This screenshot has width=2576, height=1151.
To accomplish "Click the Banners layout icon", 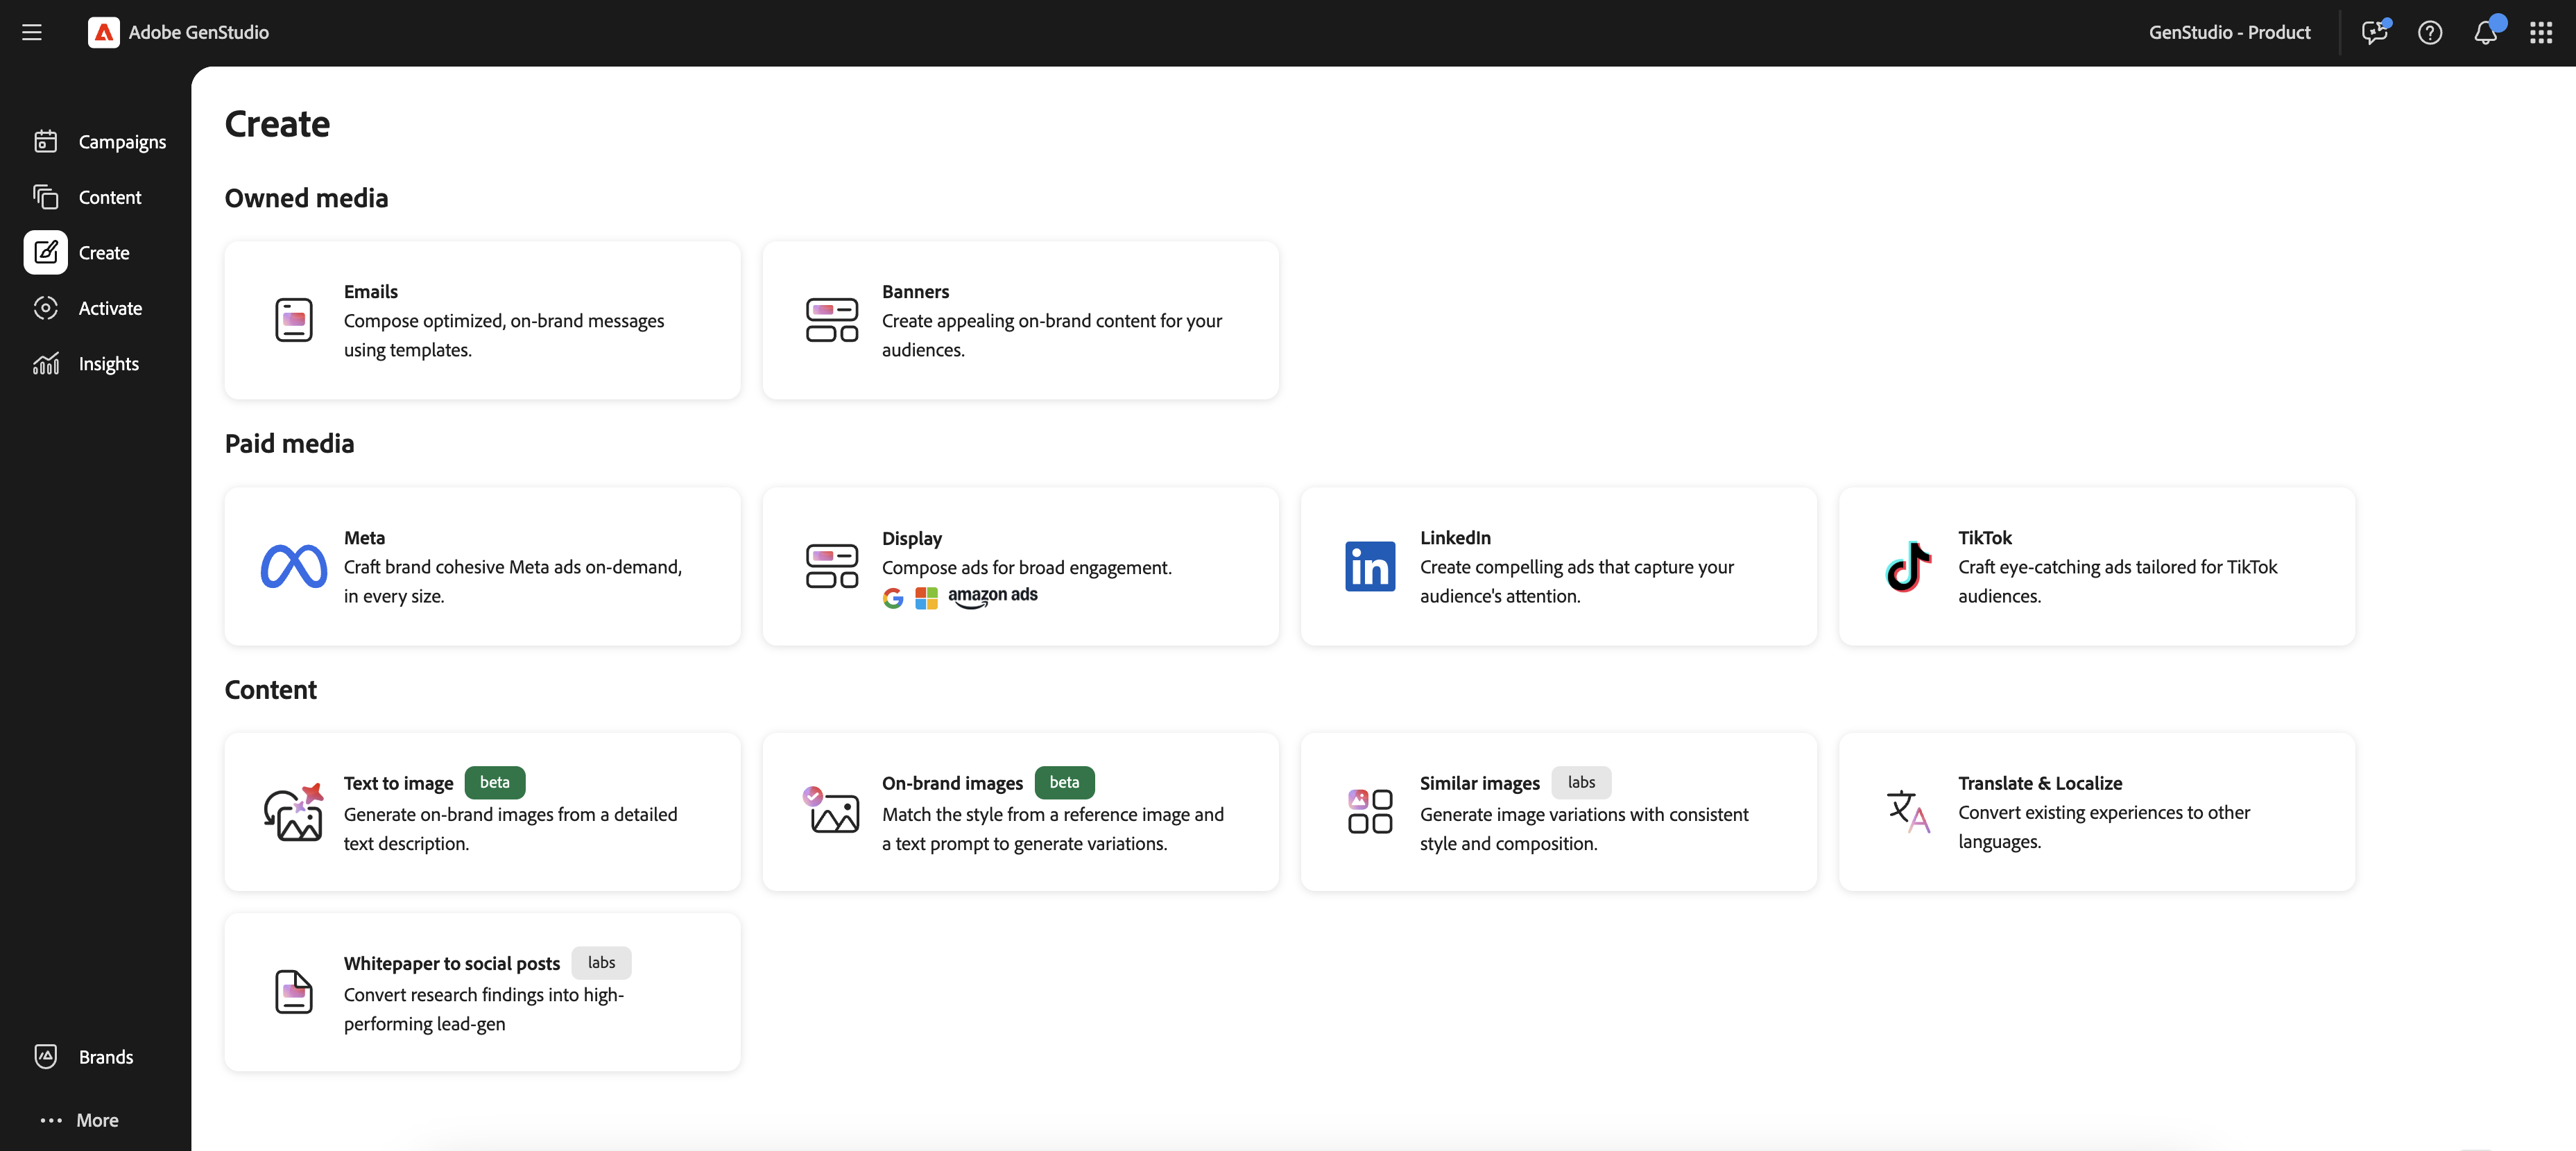I will pyautogui.click(x=832, y=320).
